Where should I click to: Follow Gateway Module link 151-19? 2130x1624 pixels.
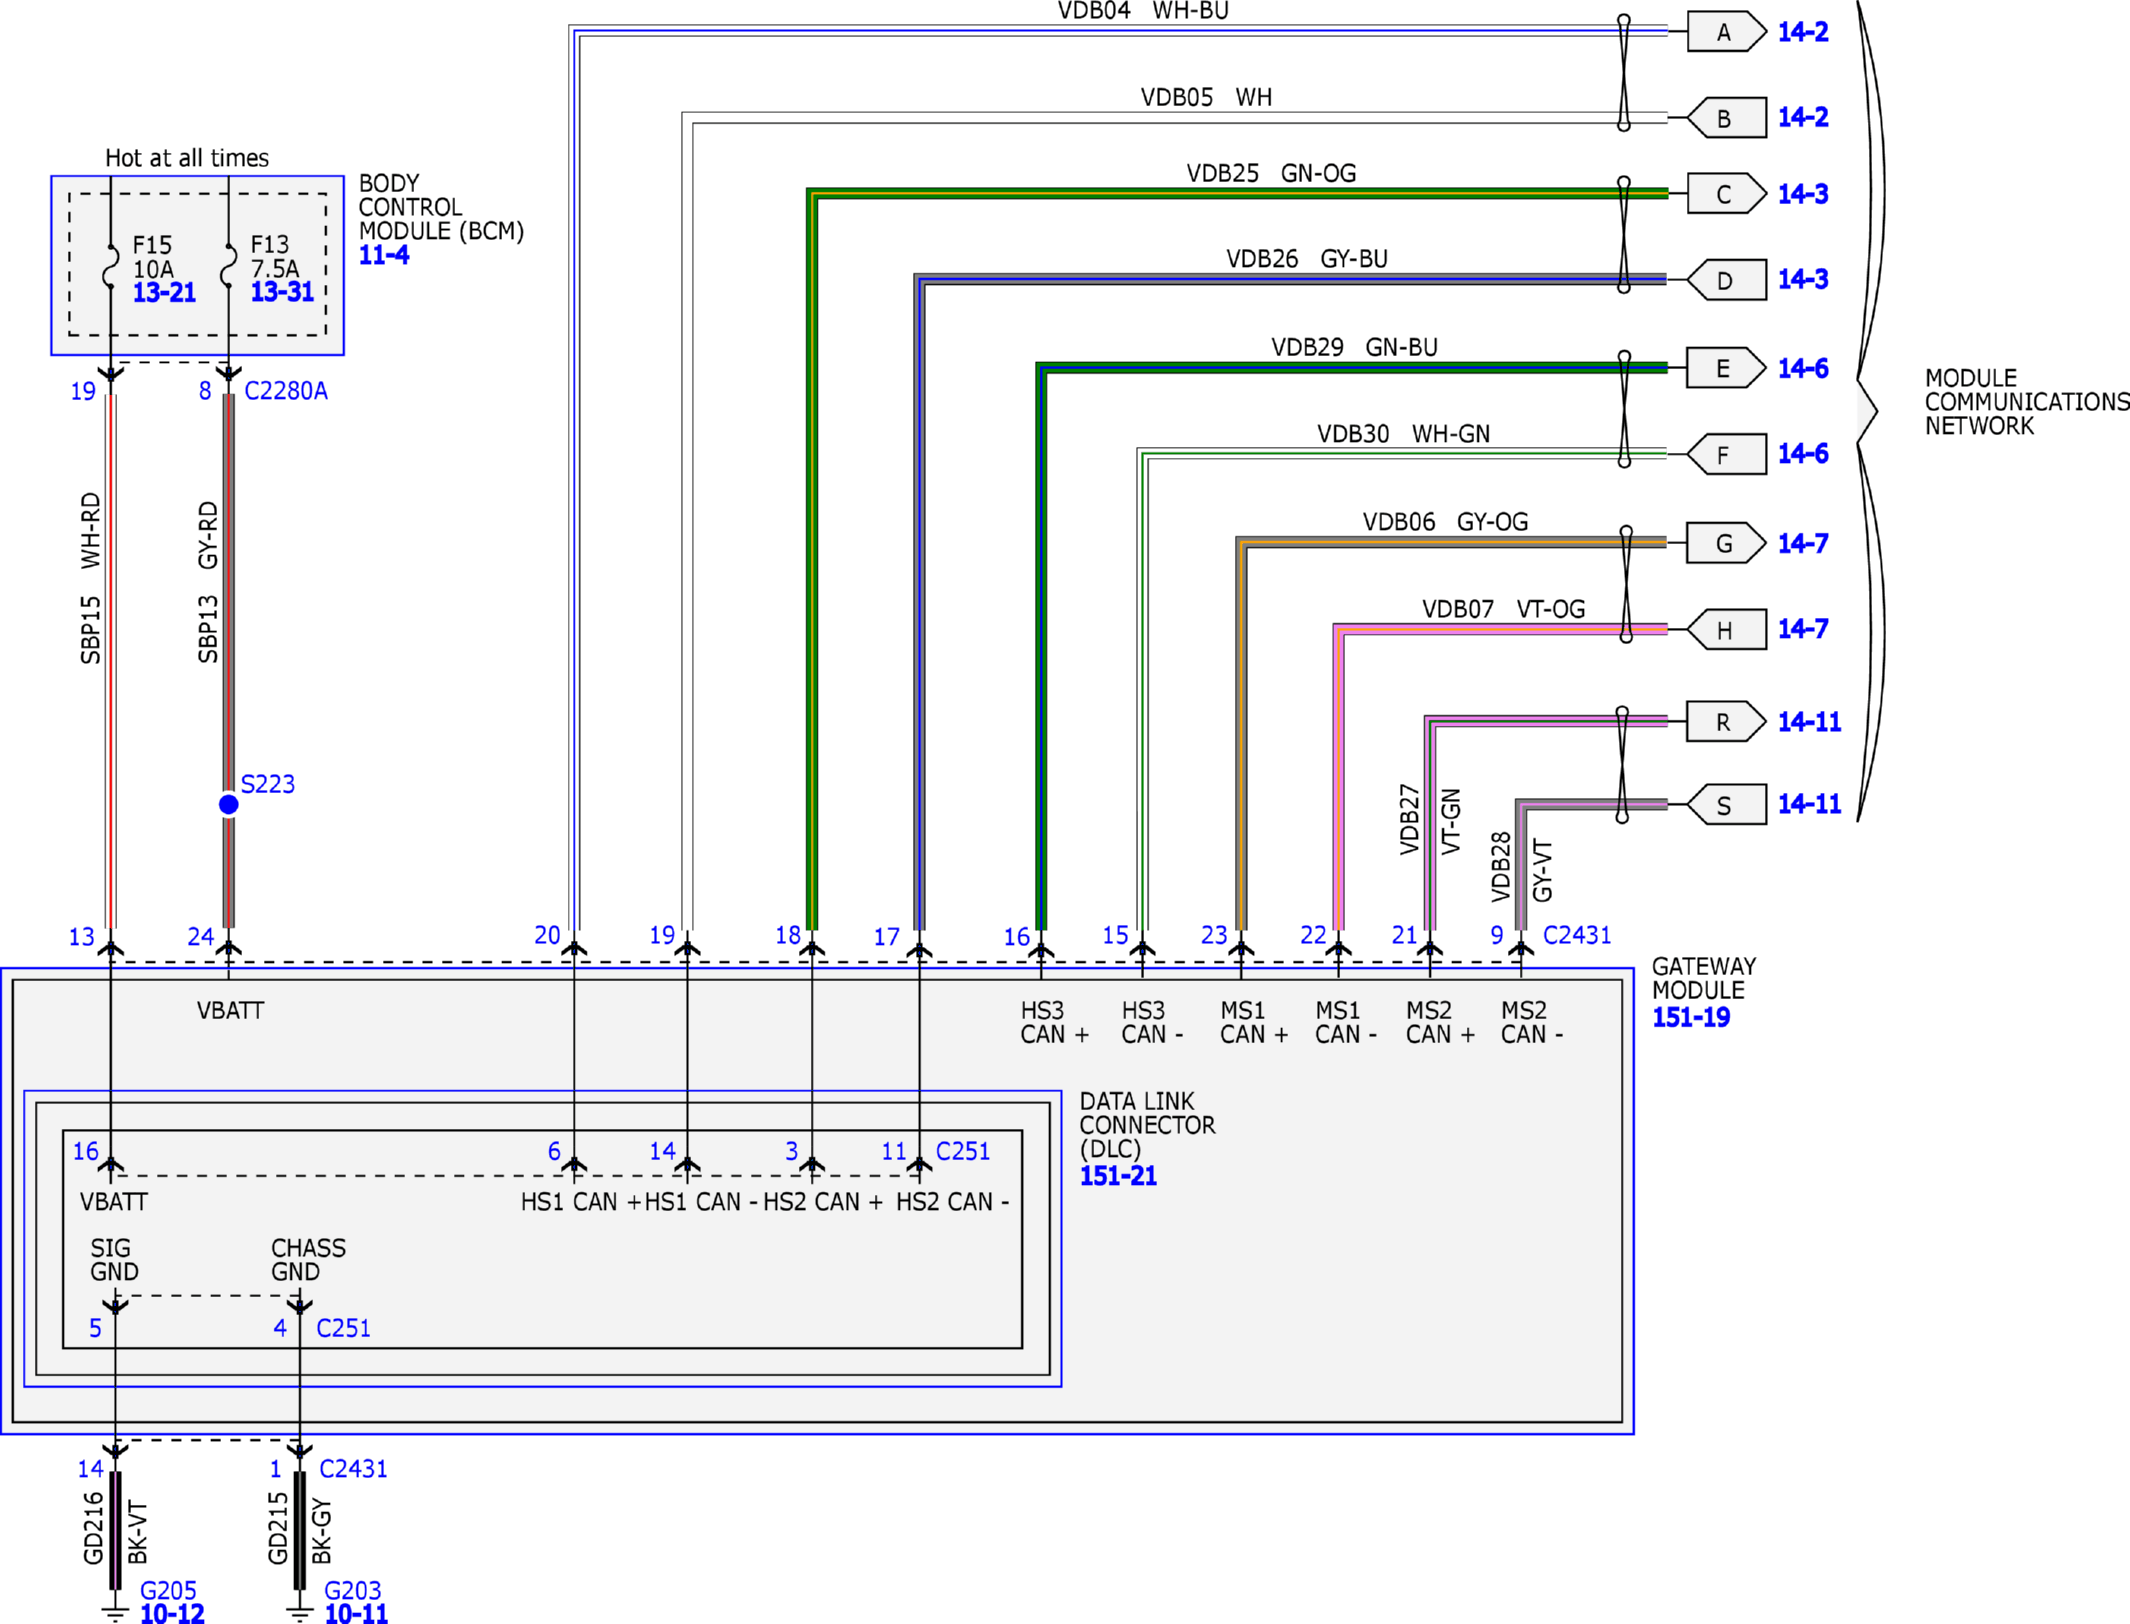(x=1690, y=1017)
